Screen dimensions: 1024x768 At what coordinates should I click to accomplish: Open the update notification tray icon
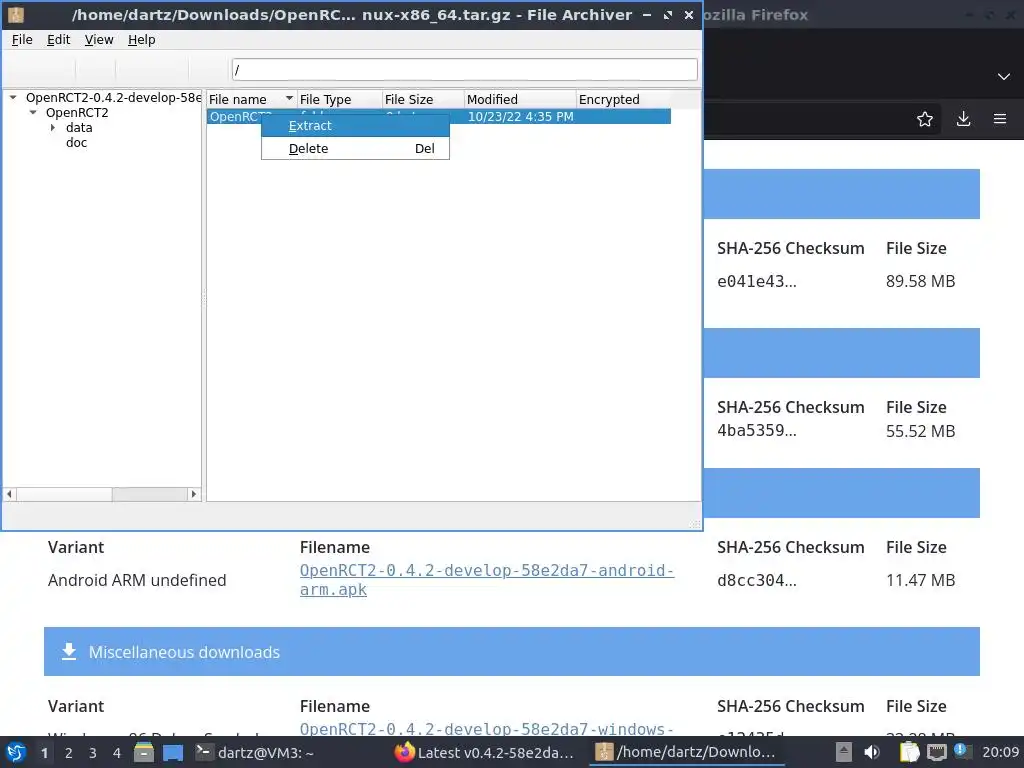click(x=961, y=750)
